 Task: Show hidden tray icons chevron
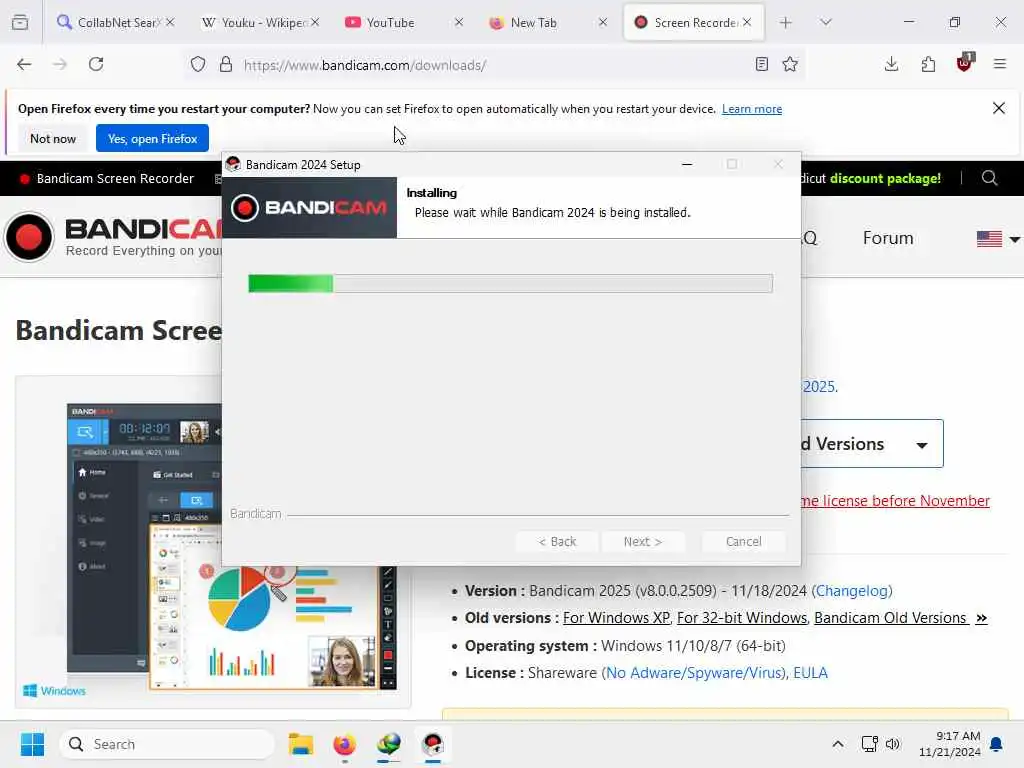838,744
